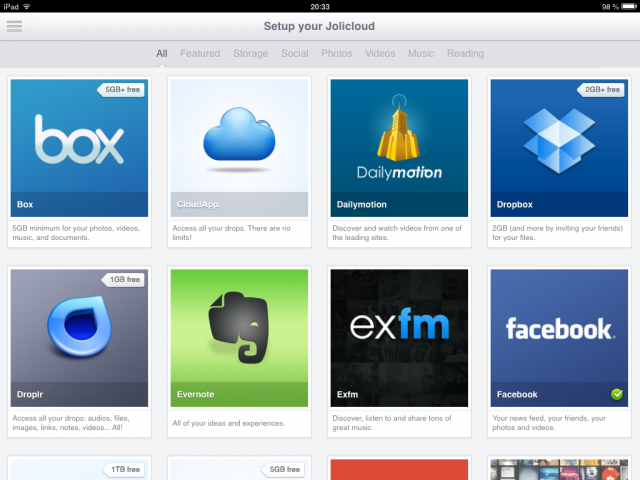Open the Photos category tab

click(336, 53)
